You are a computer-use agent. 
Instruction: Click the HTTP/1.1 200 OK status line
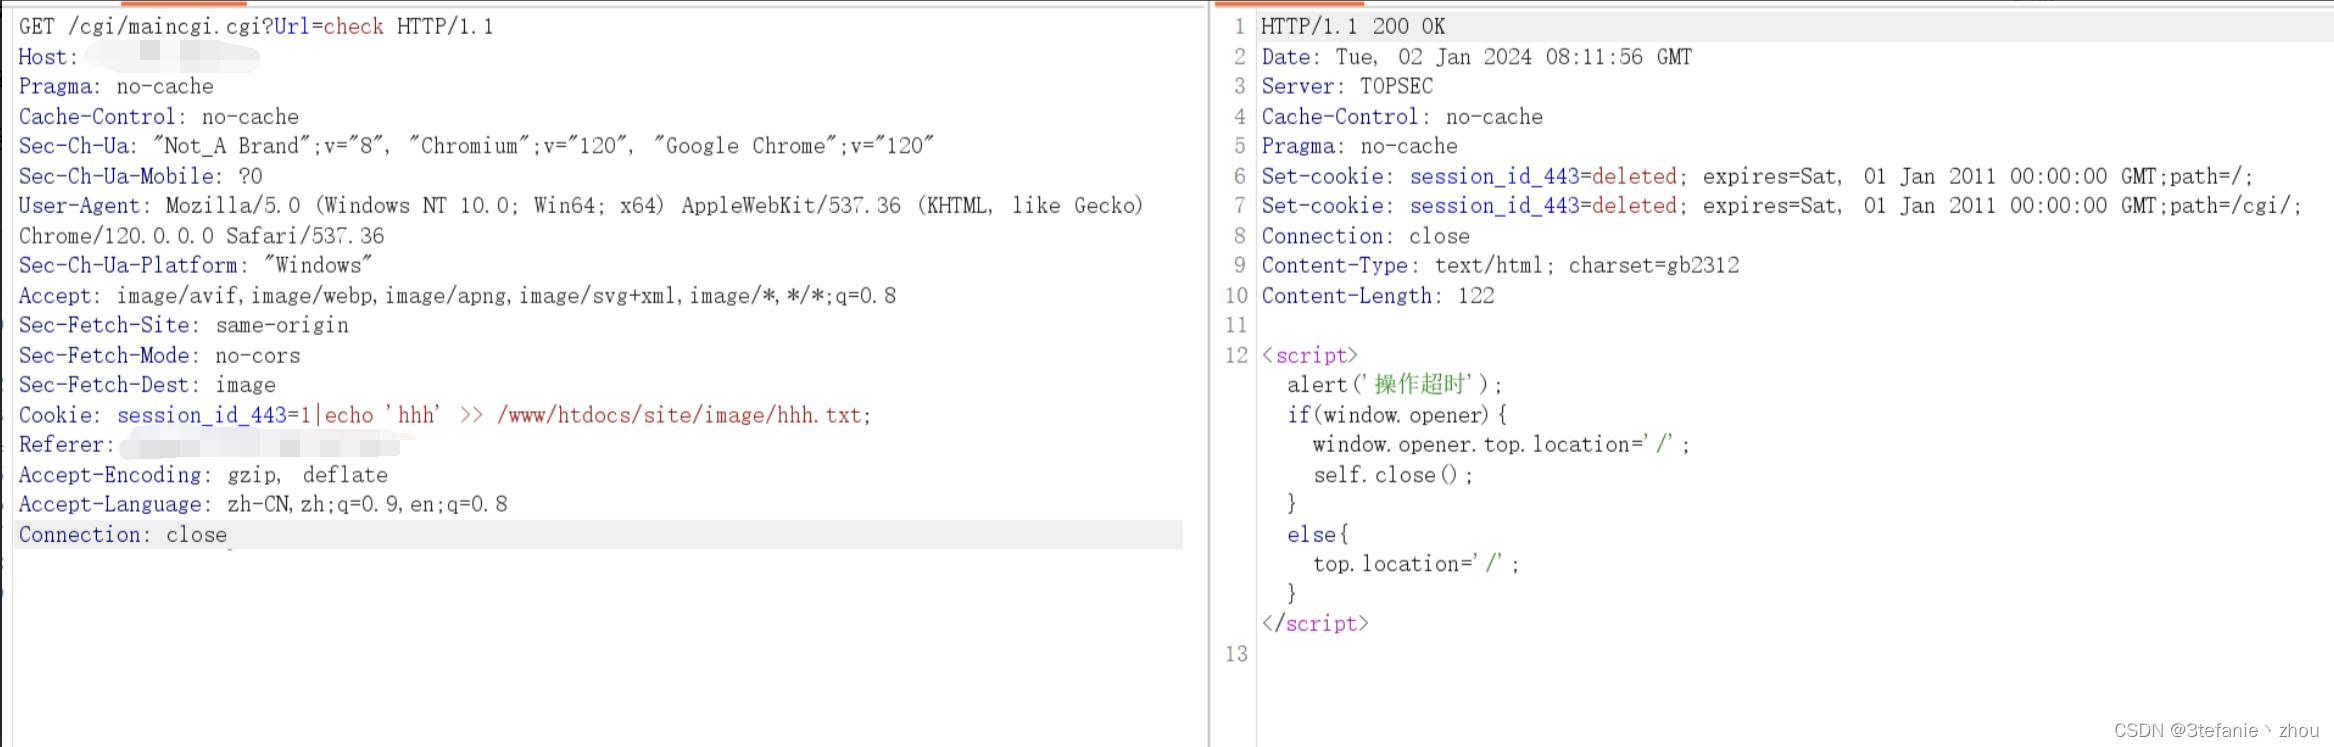[x=1353, y=27]
